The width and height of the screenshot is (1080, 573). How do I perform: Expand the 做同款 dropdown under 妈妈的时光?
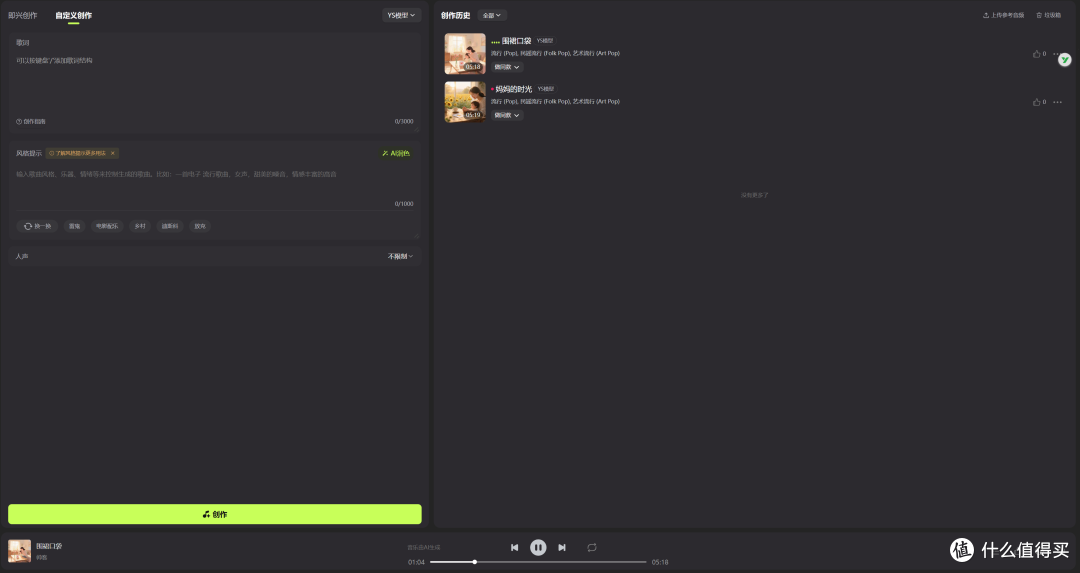click(507, 115)
